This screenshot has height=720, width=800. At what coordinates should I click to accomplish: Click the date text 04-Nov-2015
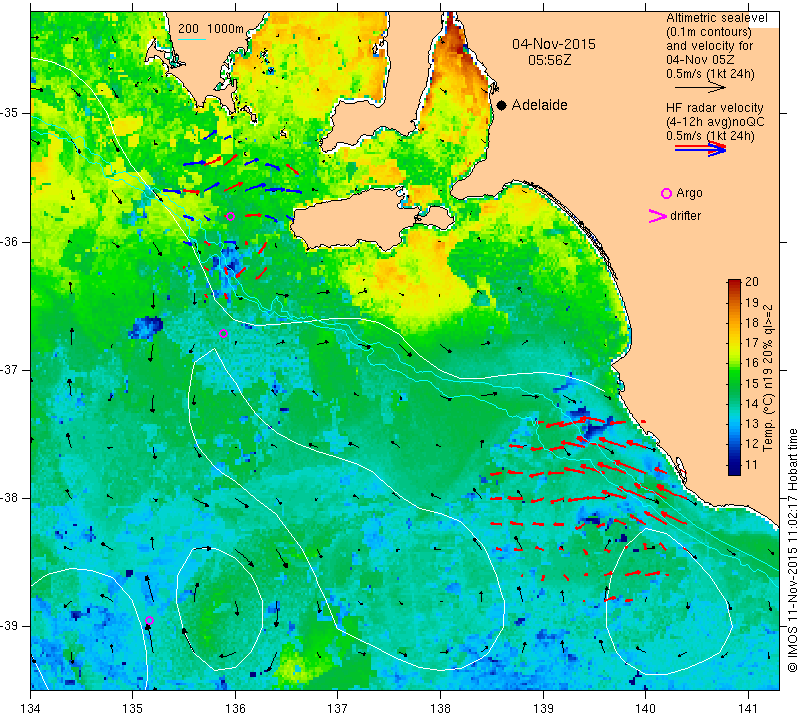coord(554,44)
